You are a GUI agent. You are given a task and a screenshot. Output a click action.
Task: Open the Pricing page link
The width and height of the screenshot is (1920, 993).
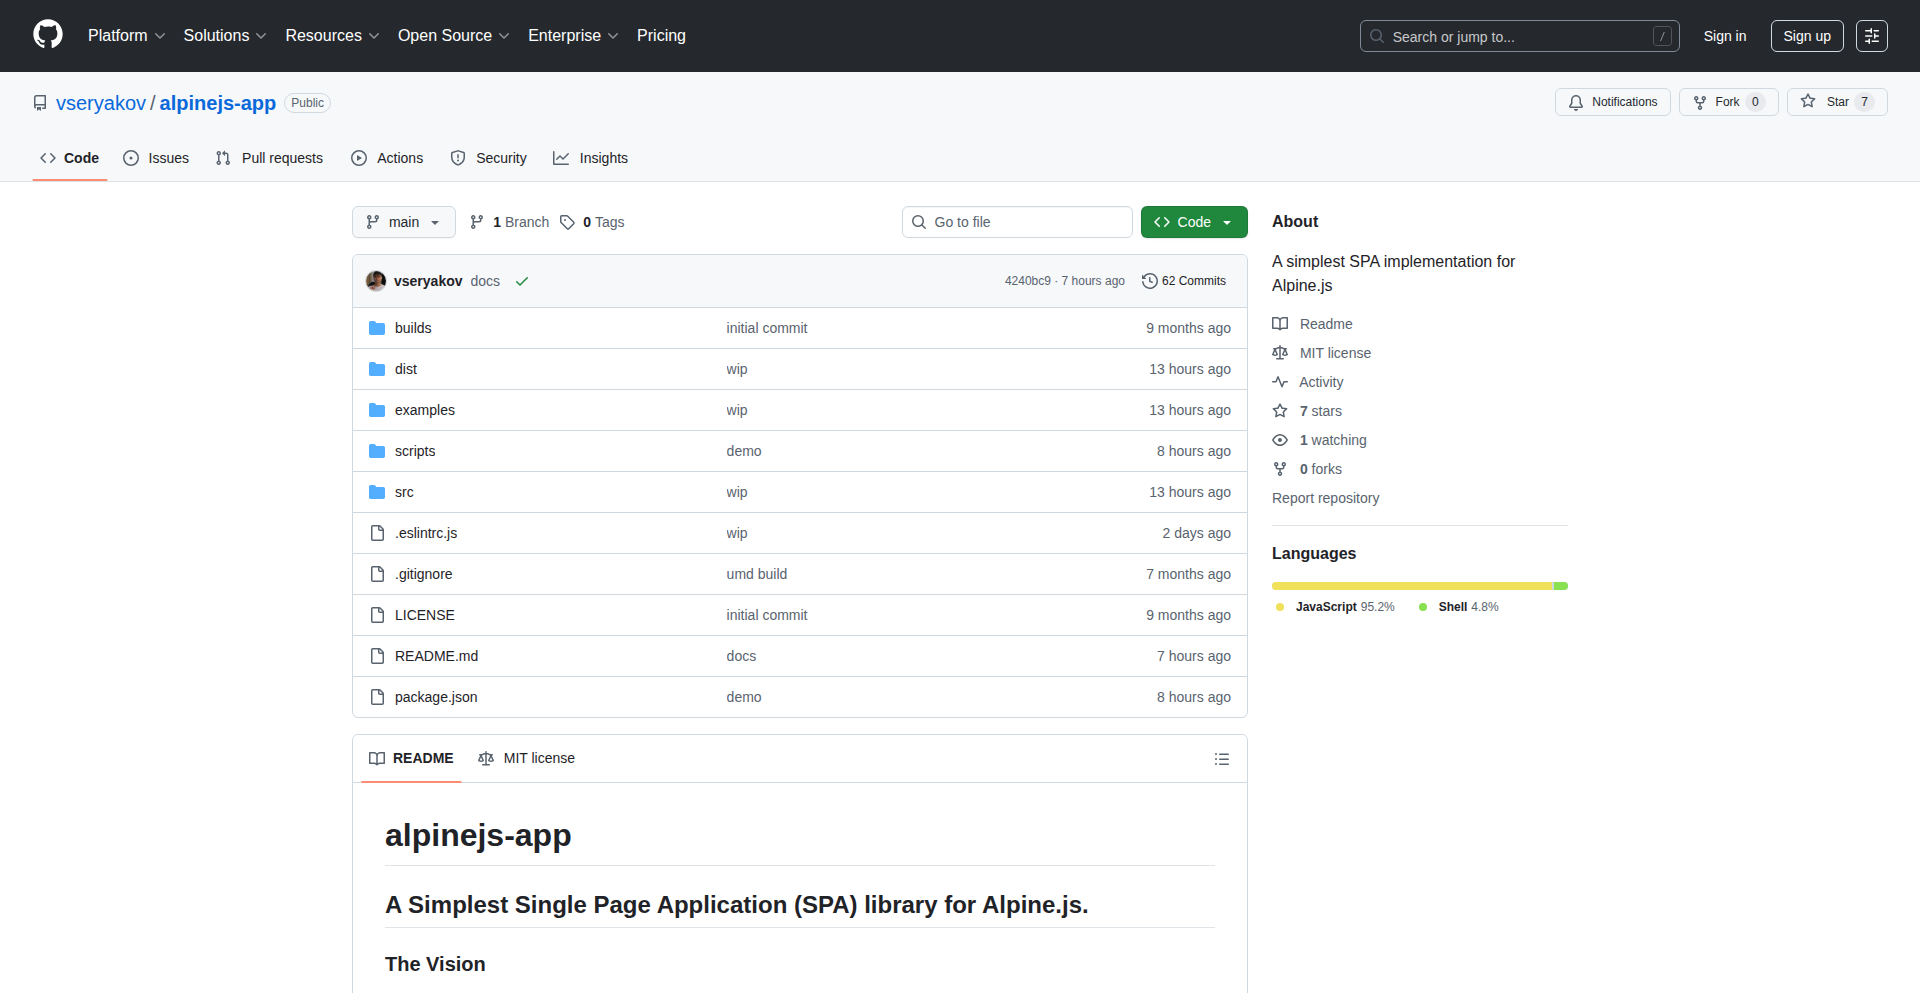coord(661,35)
